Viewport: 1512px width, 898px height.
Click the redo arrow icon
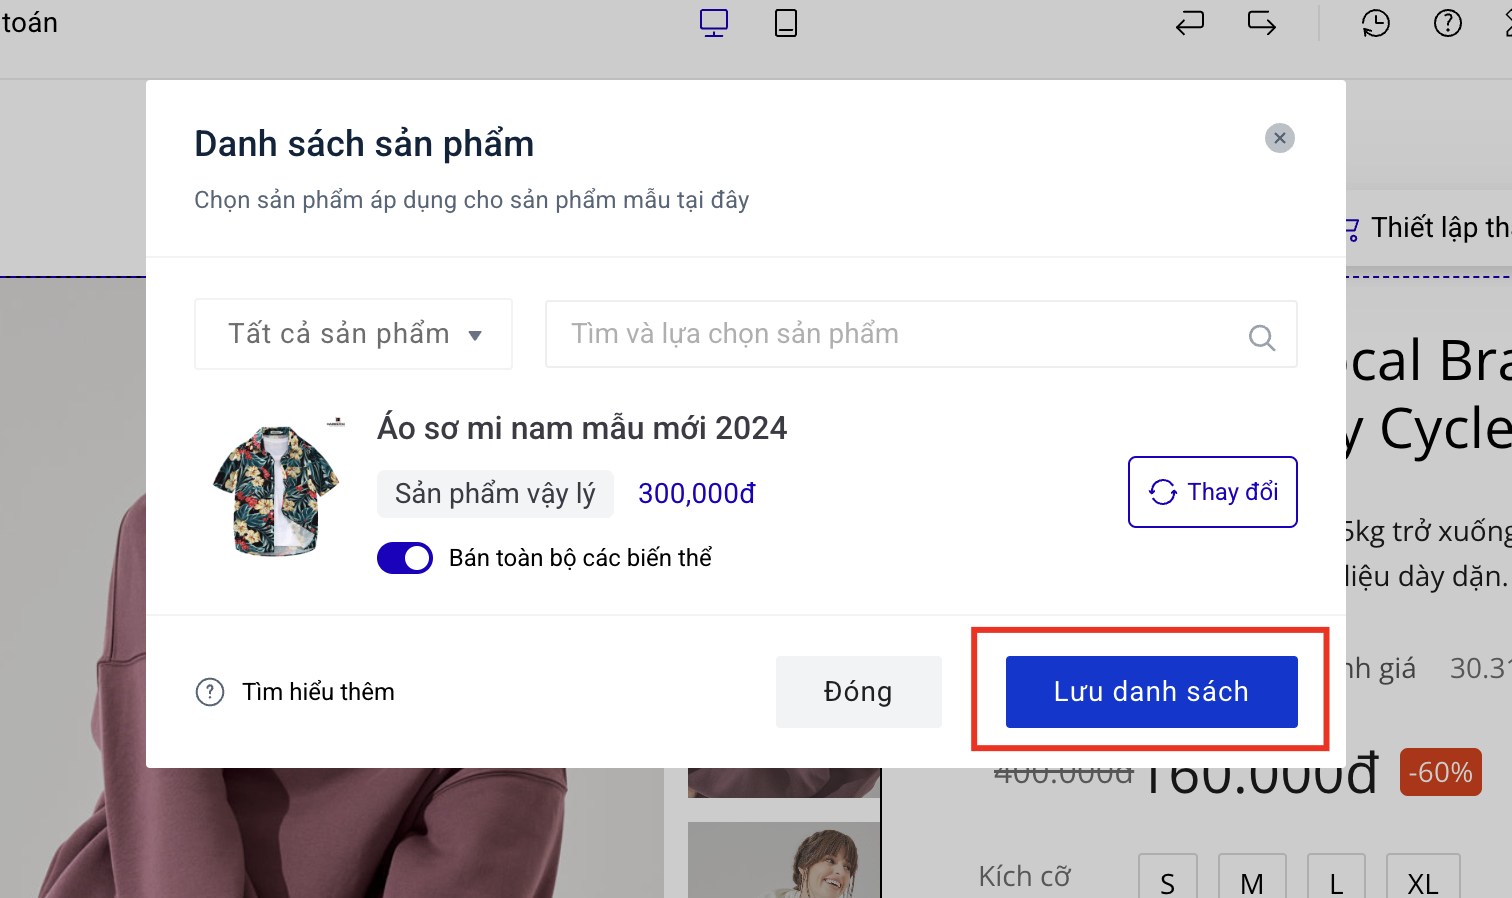(x=1262, y=23)
